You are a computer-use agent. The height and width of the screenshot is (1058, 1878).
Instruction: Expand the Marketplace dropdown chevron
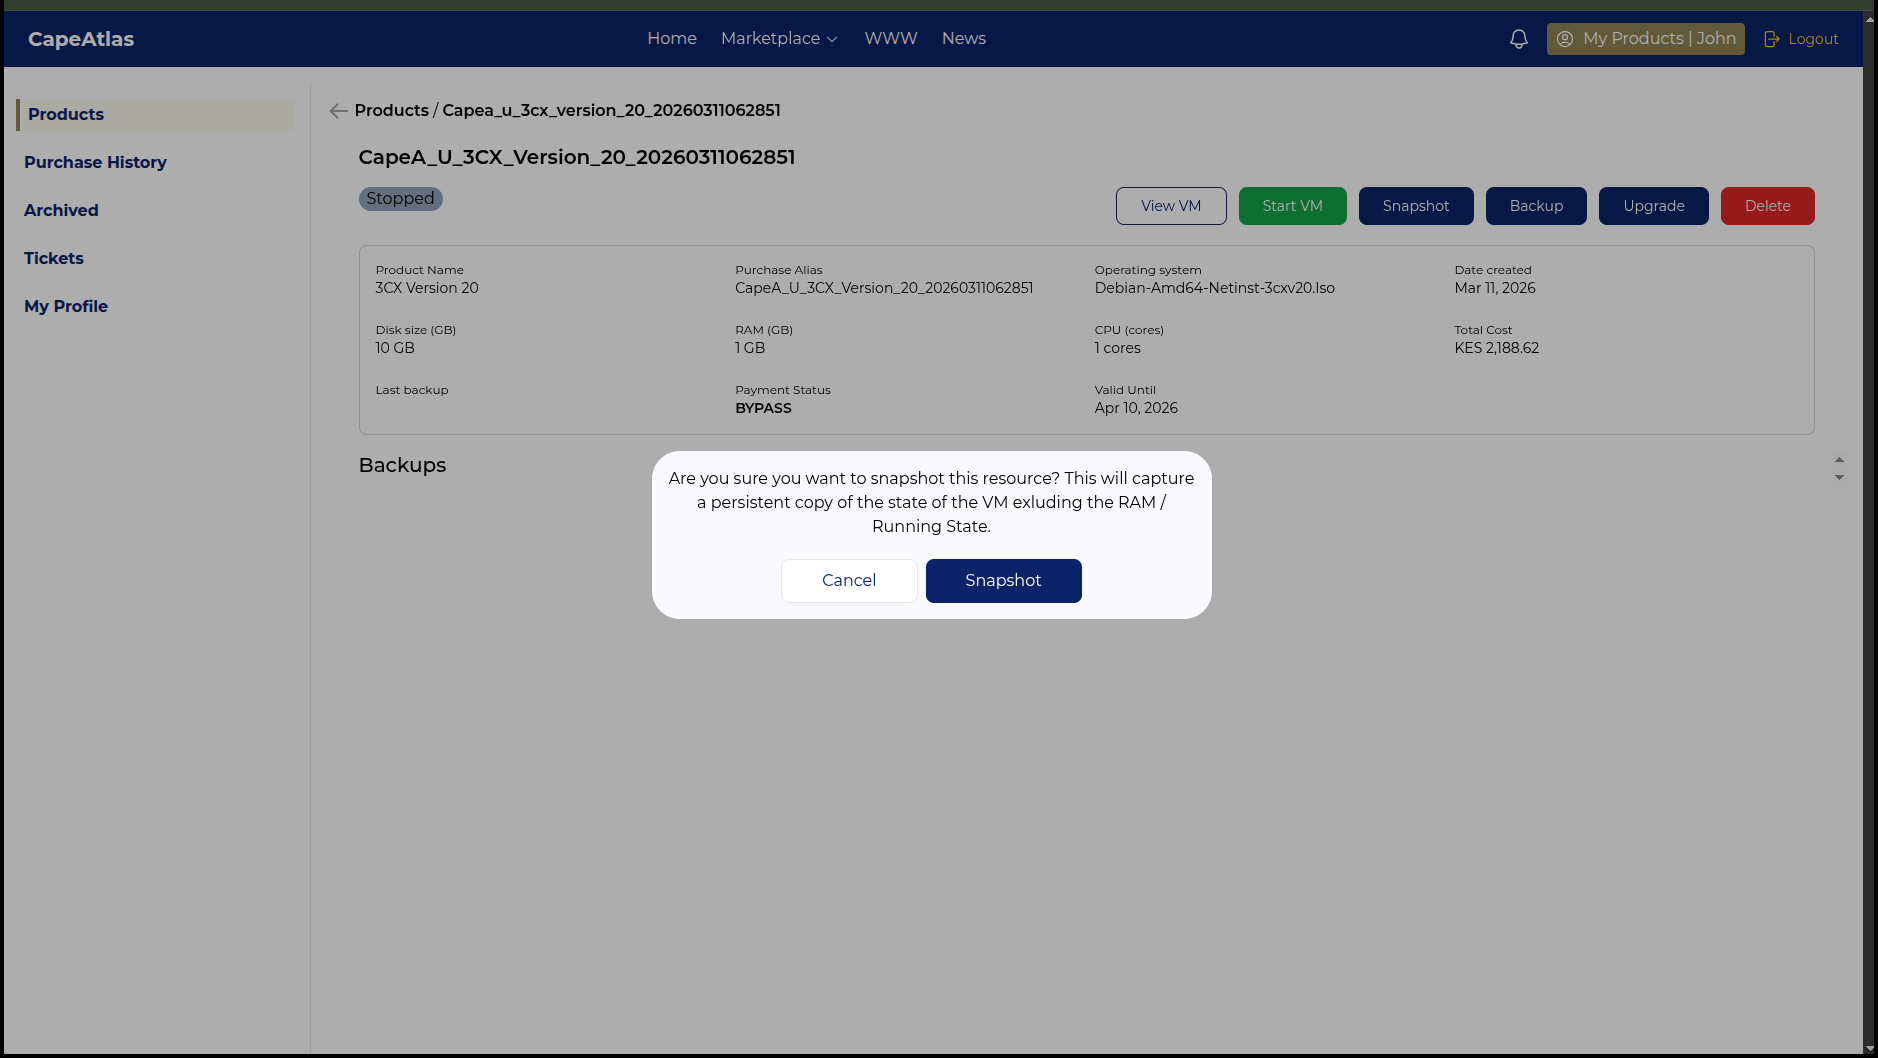click(832, 40)
